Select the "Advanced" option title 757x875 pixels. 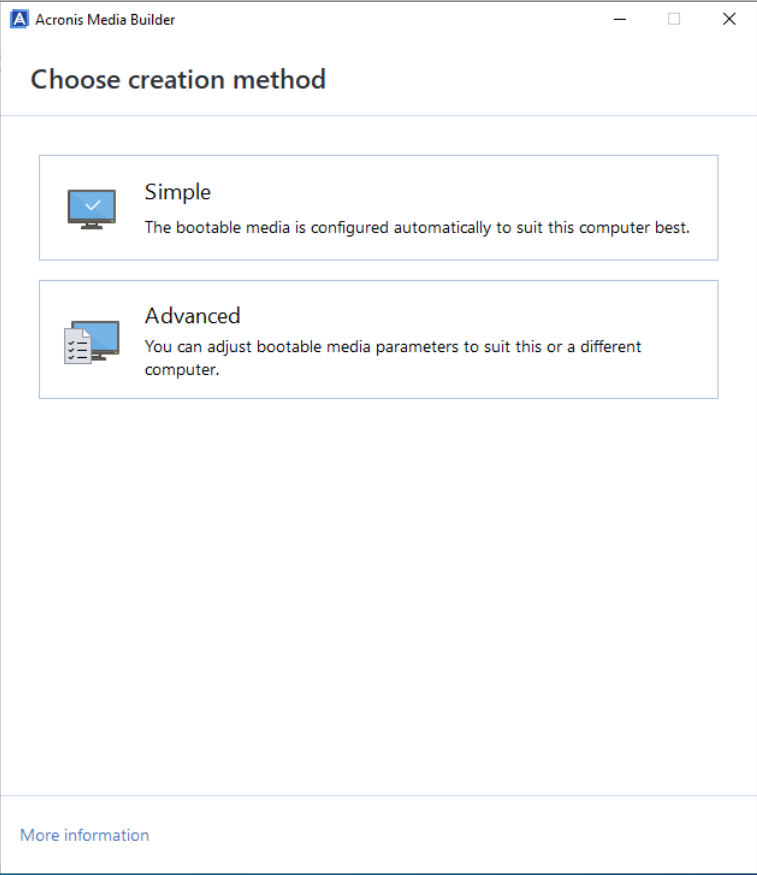pyautogui.click(x=192, y=316)
